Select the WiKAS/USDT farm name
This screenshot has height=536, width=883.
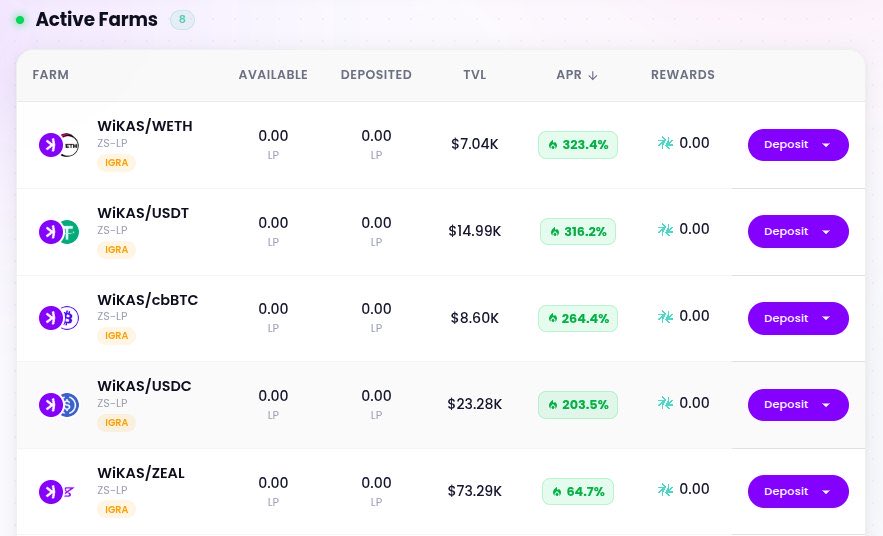coord(143,213)
